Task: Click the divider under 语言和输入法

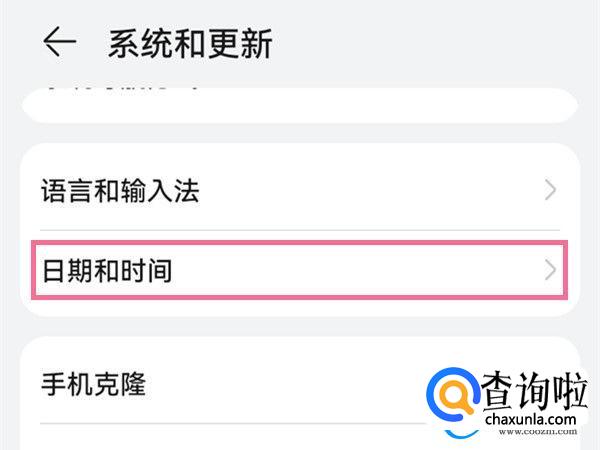Action: click(300, 230)
